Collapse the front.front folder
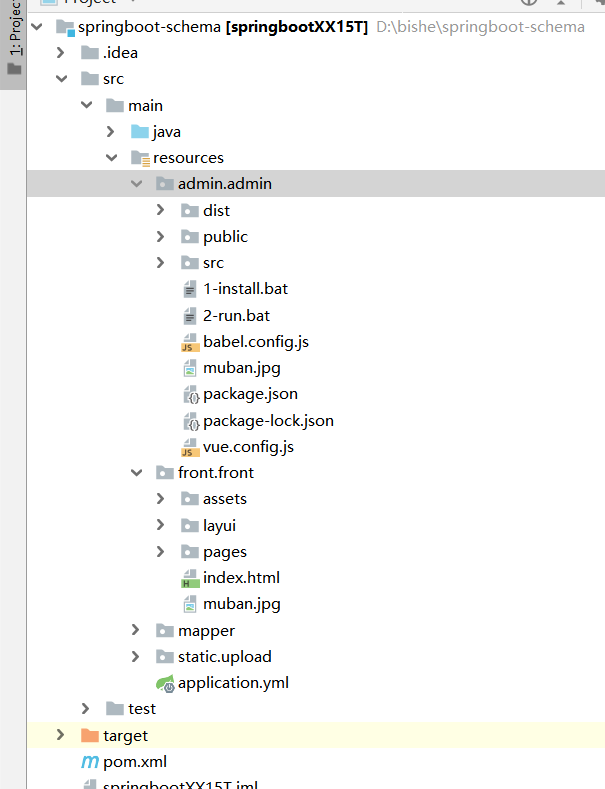Screen dimensions: 605x789 (136, 473)
